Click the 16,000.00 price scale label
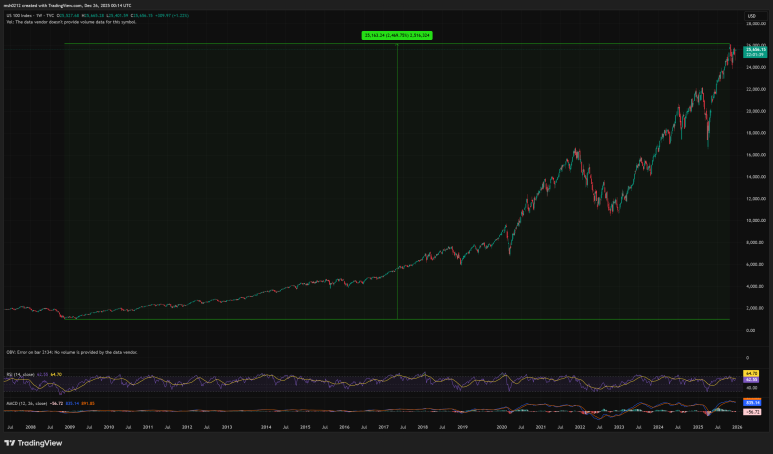This screenshot has width=773, height=454. 753,155
